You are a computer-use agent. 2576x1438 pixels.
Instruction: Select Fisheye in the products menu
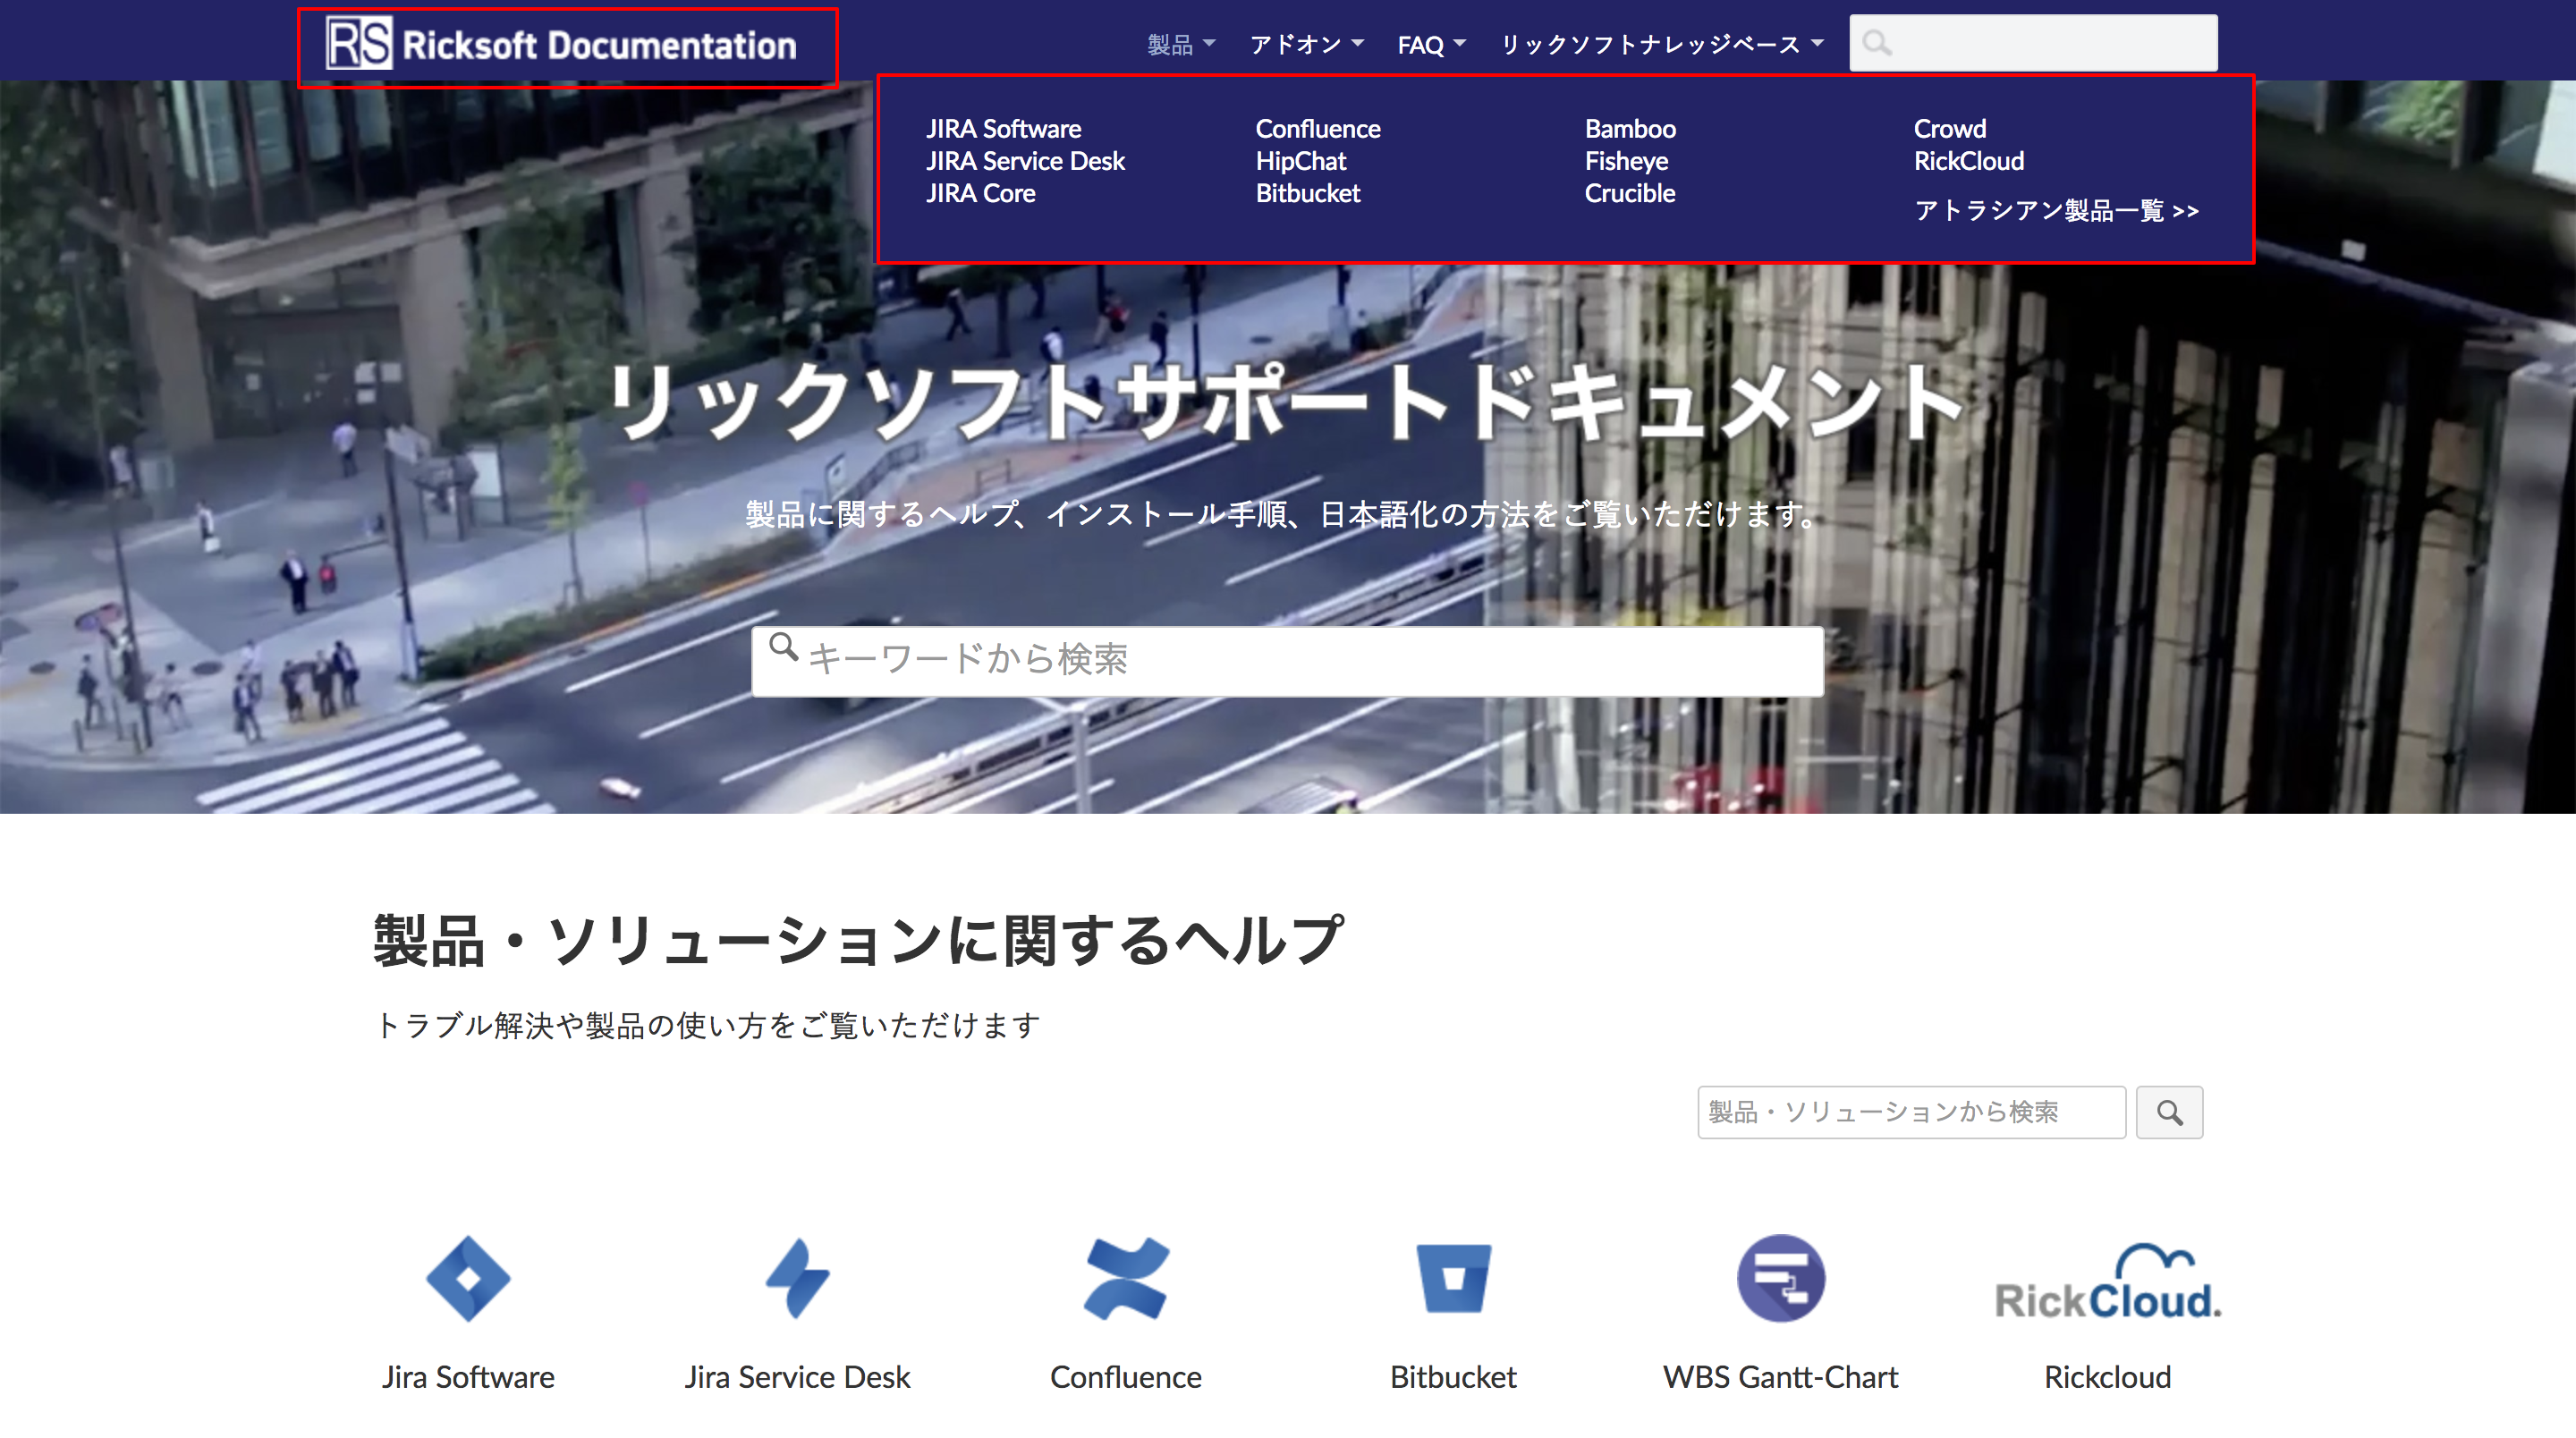pos(1626,161)
